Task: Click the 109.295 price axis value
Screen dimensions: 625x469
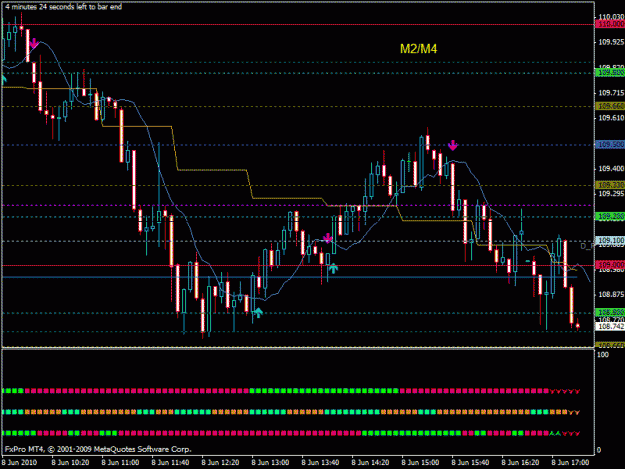Action: 611,194
